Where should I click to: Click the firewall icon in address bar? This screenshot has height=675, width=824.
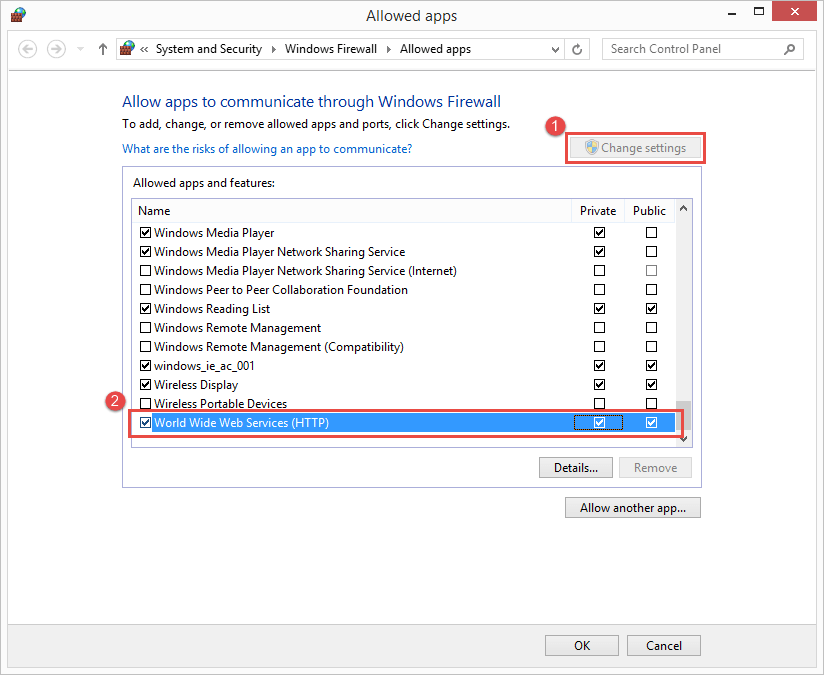pos(127,48)
